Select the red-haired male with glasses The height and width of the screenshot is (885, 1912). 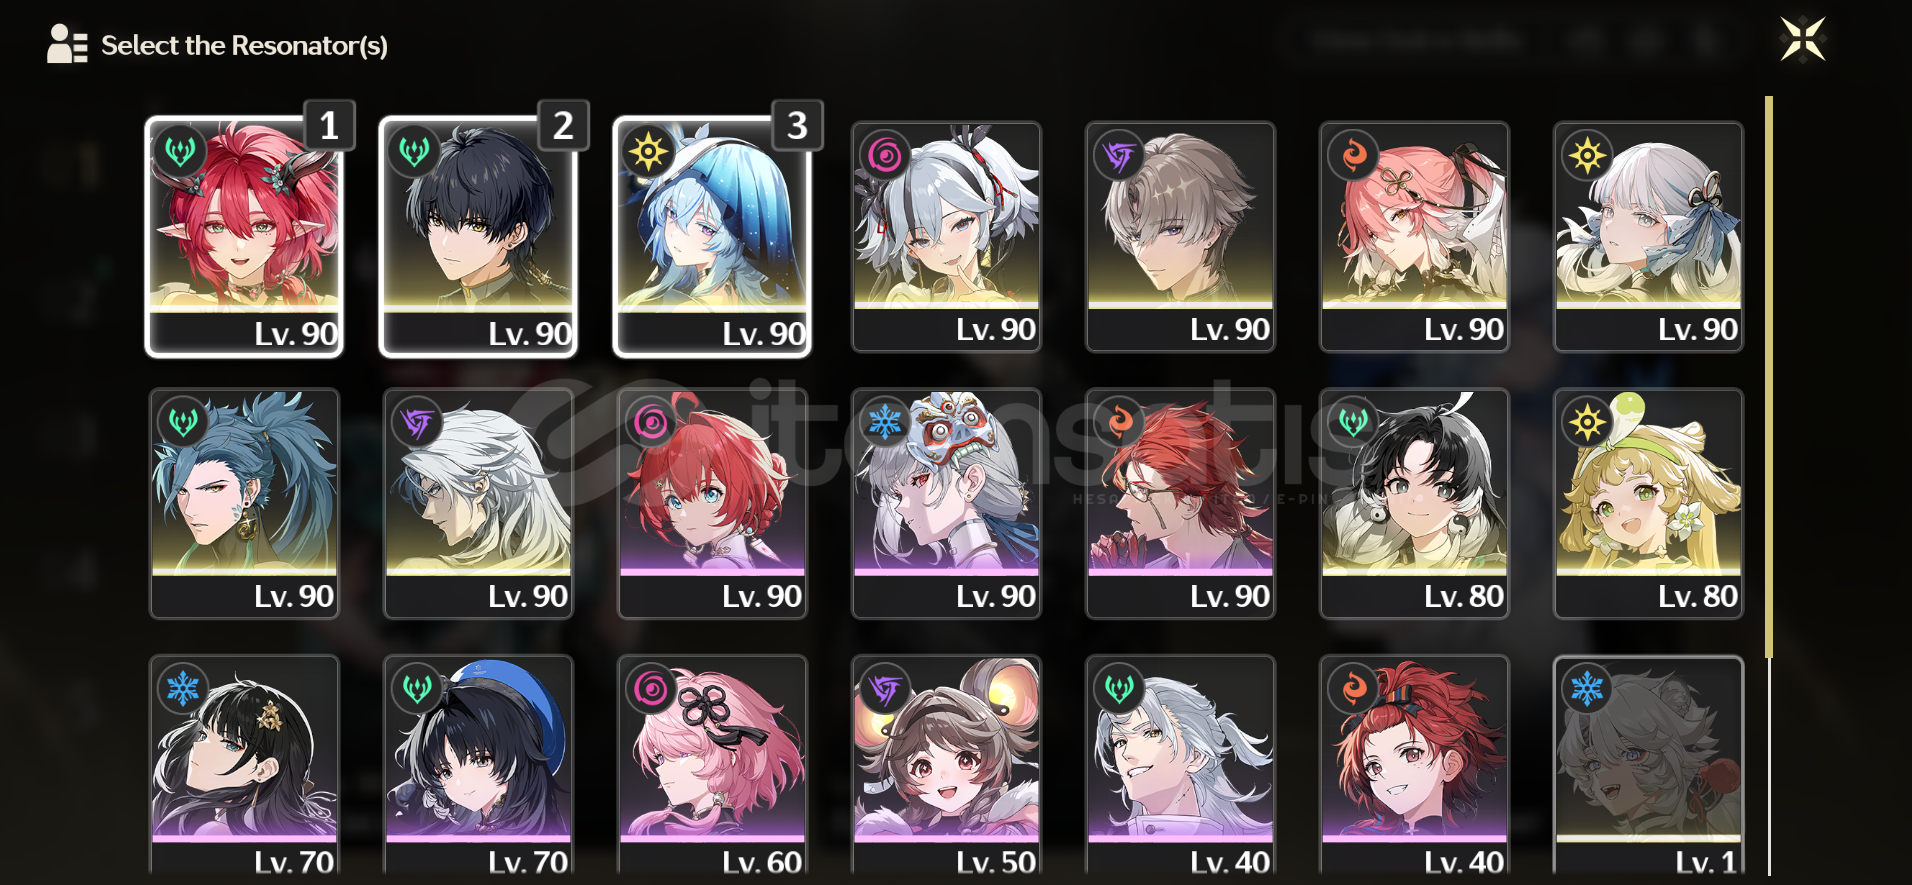(1180, 504)
